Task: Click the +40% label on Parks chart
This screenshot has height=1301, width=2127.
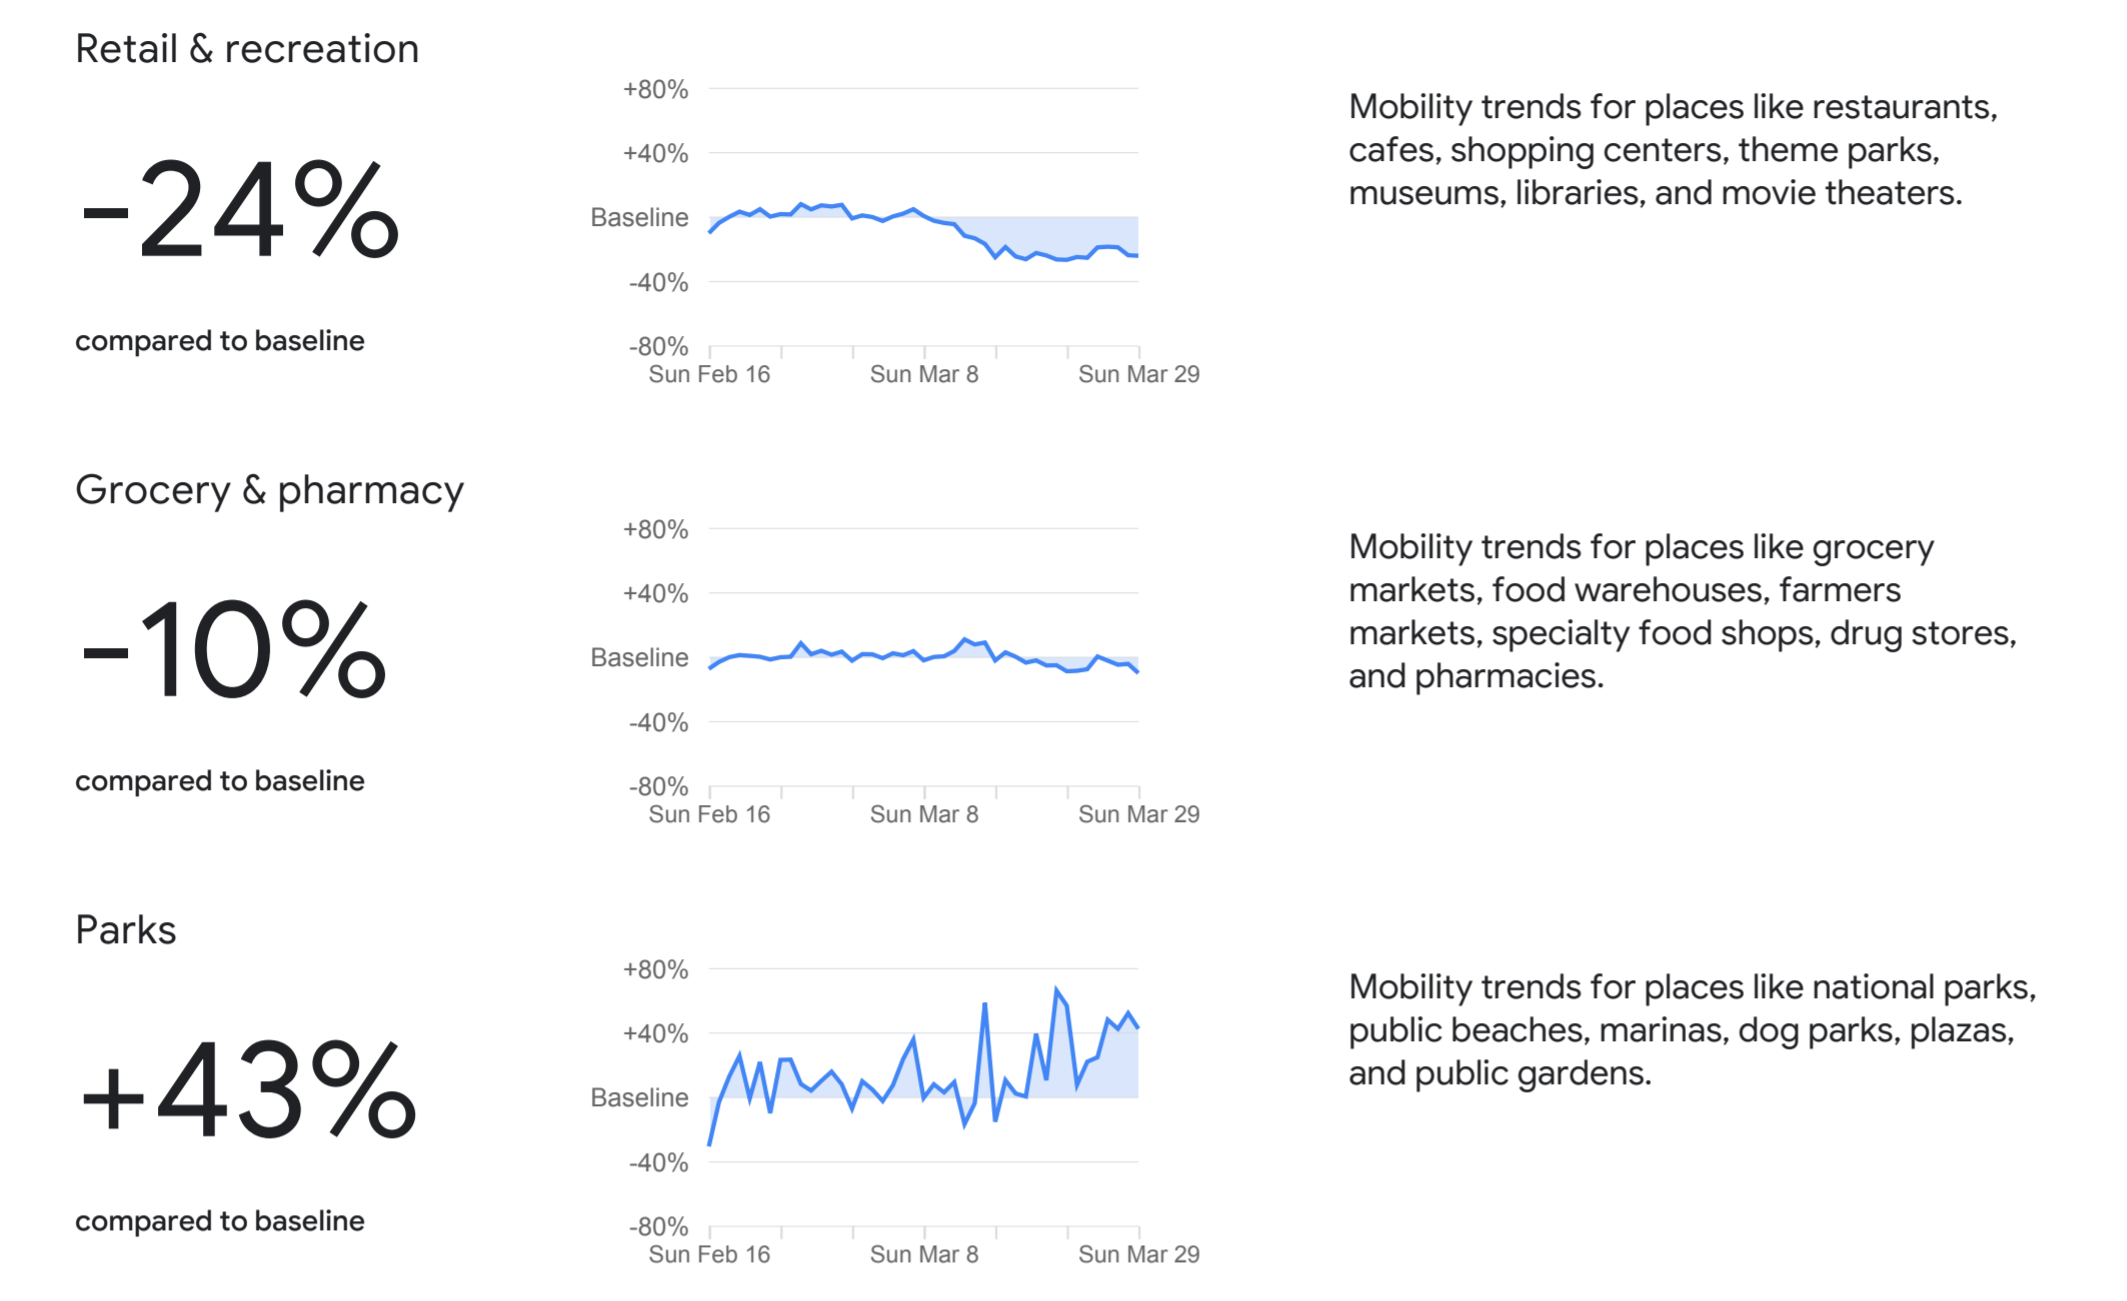Action: coord(655,1033)
